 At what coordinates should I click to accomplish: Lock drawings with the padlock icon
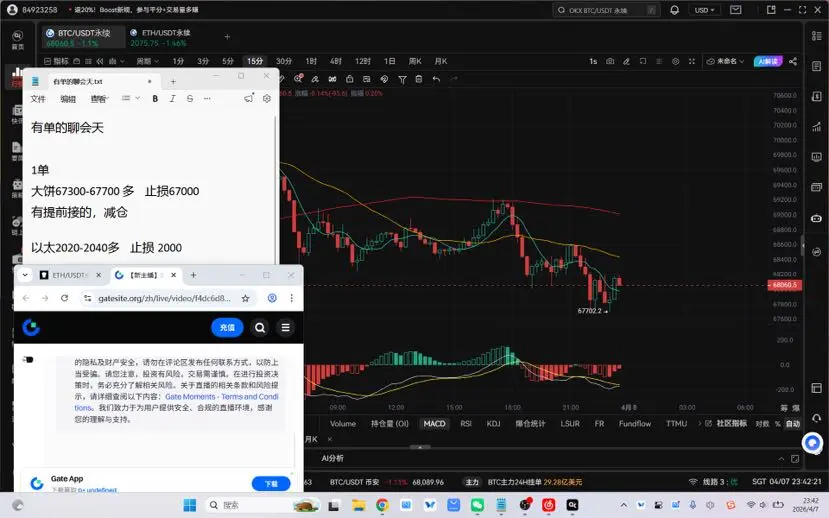tap(349, 79)
